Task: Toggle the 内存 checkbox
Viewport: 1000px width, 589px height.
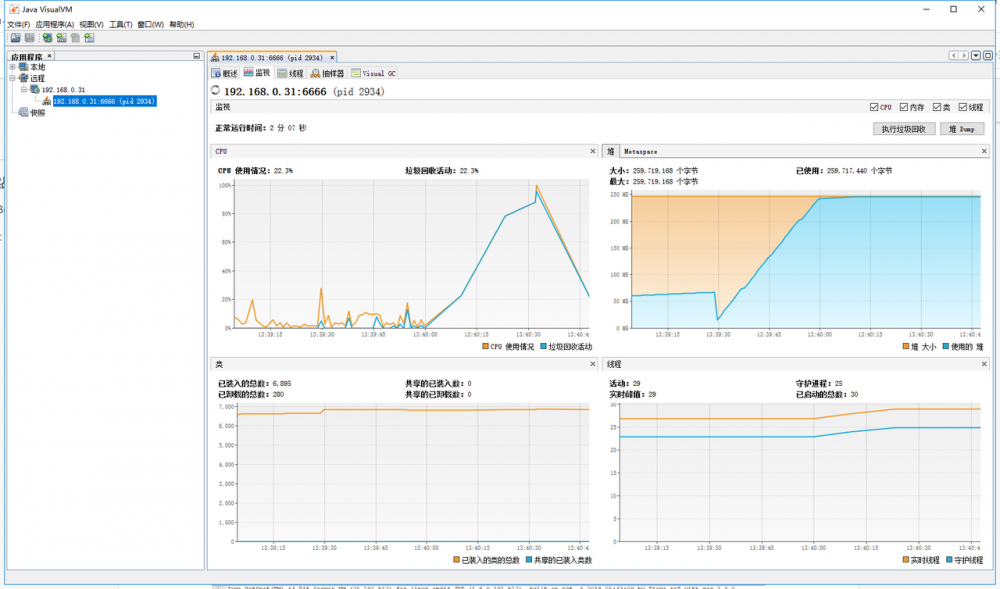Action: (904, 107)
